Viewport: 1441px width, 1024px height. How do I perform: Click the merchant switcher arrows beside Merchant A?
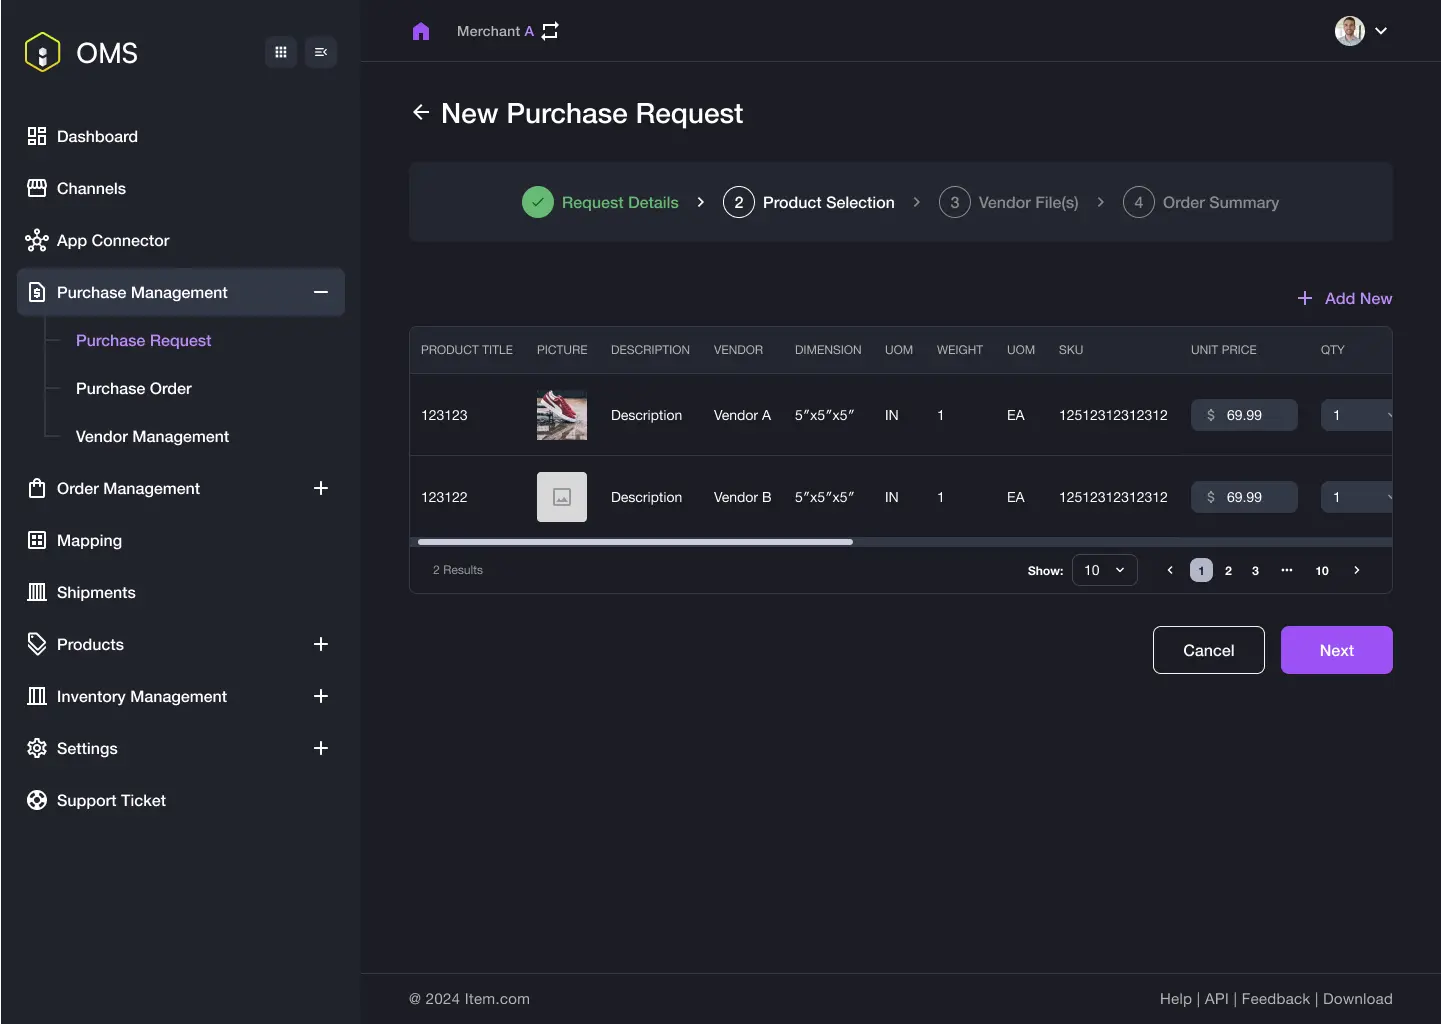549,31
